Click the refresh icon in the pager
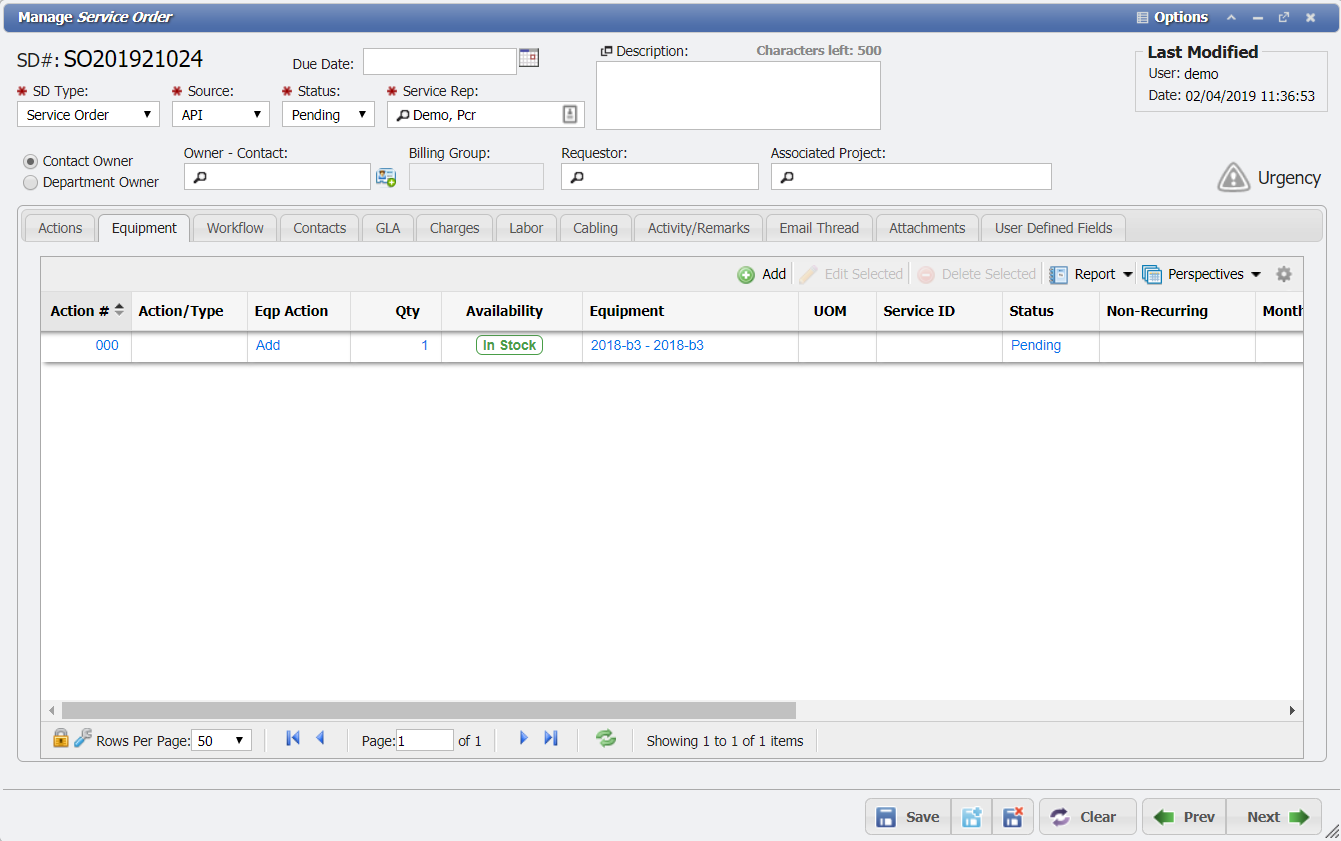The width and height of the screenshot is (1341, 841). coord(606,739)
